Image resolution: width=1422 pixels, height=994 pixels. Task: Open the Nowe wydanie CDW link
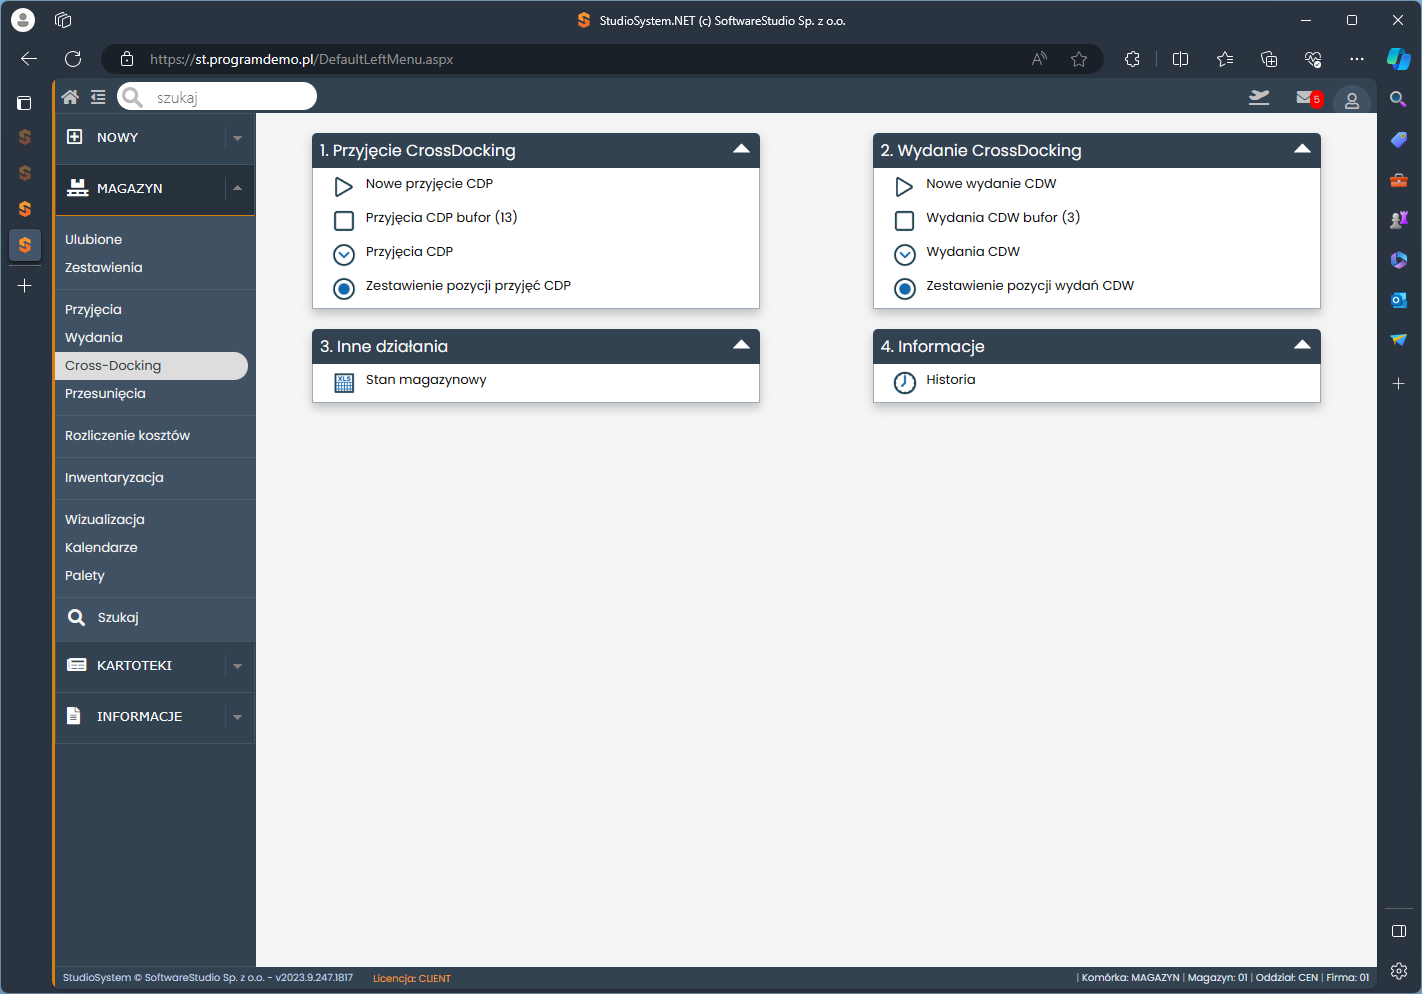coord(991,184)
